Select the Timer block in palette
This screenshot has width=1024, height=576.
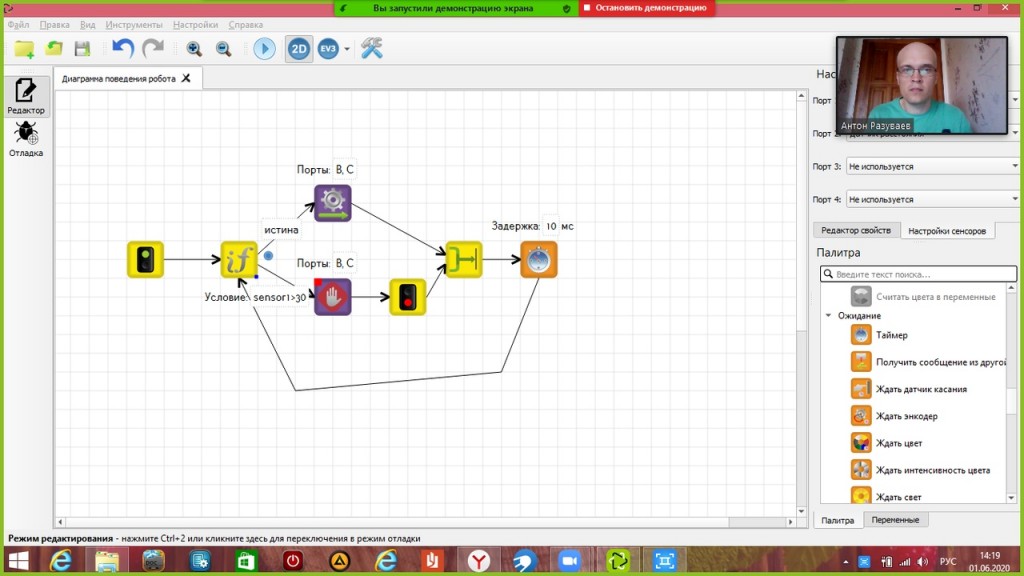[891, 335]
